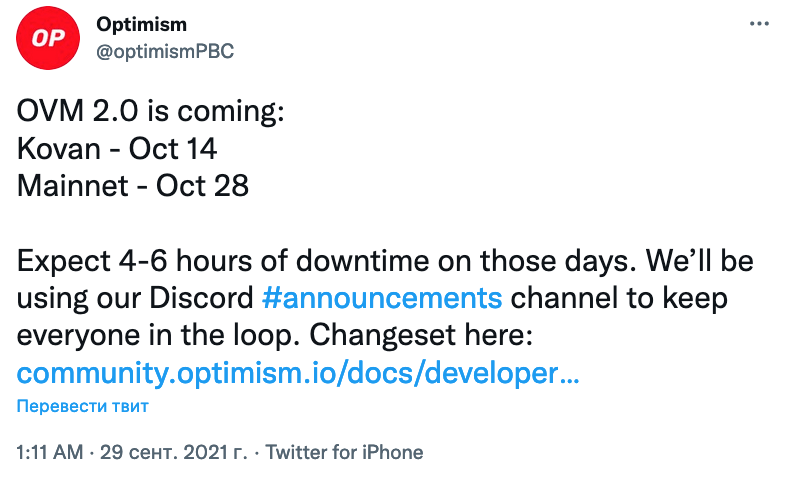Click the 'channel to keep' text
Viewport: 788px width, 482px height.
click(x=619, y=298)
